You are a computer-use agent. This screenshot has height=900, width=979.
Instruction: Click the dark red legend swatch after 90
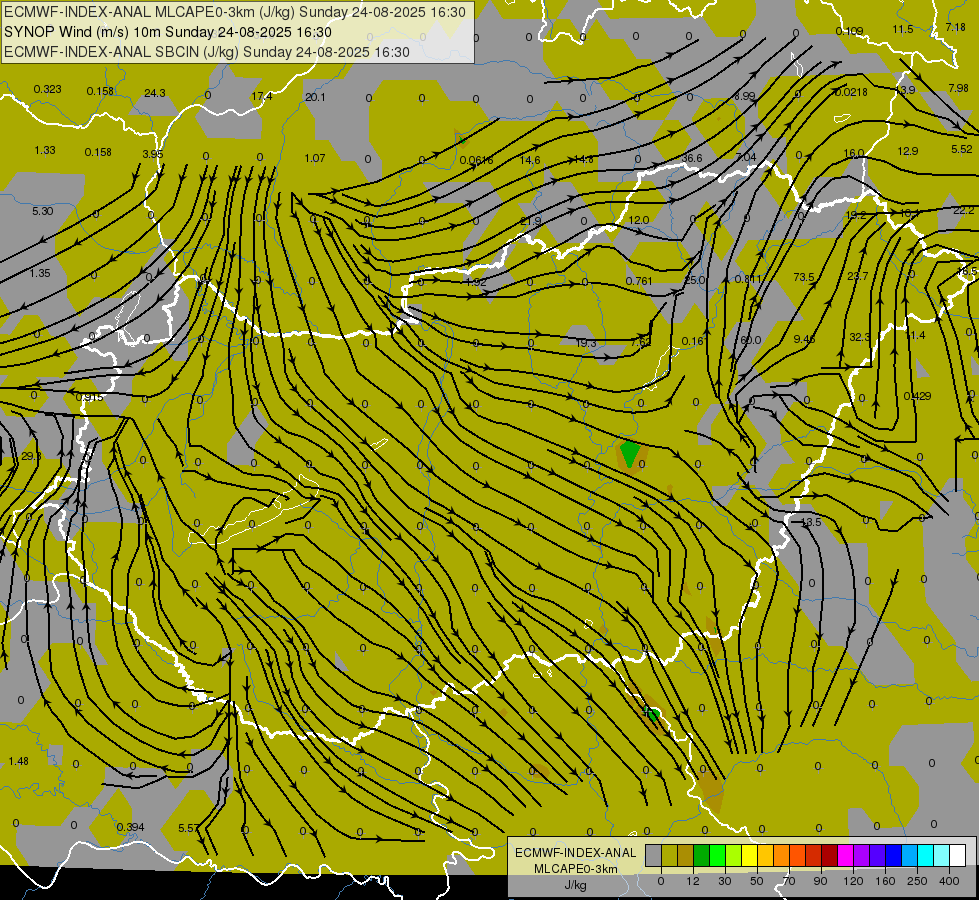[x=829, y=855]
